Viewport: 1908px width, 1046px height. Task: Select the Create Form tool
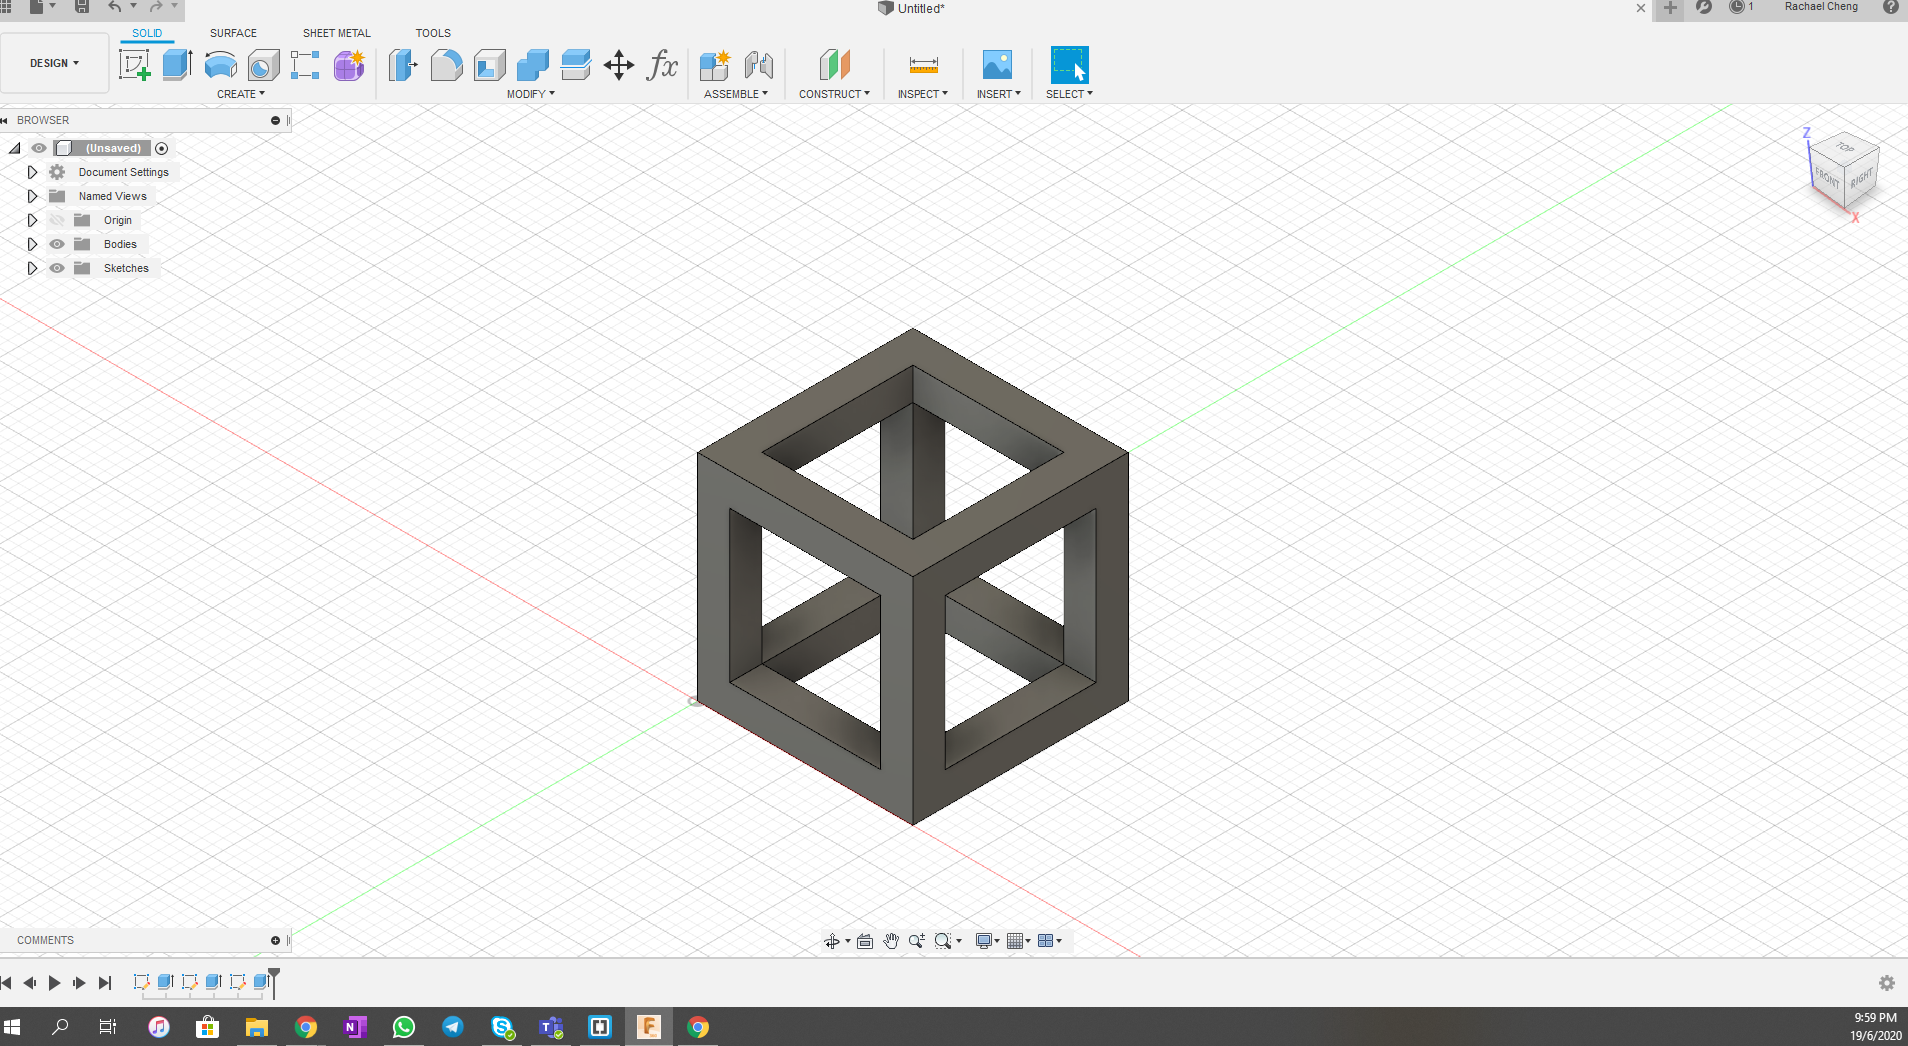click(348, 65)
